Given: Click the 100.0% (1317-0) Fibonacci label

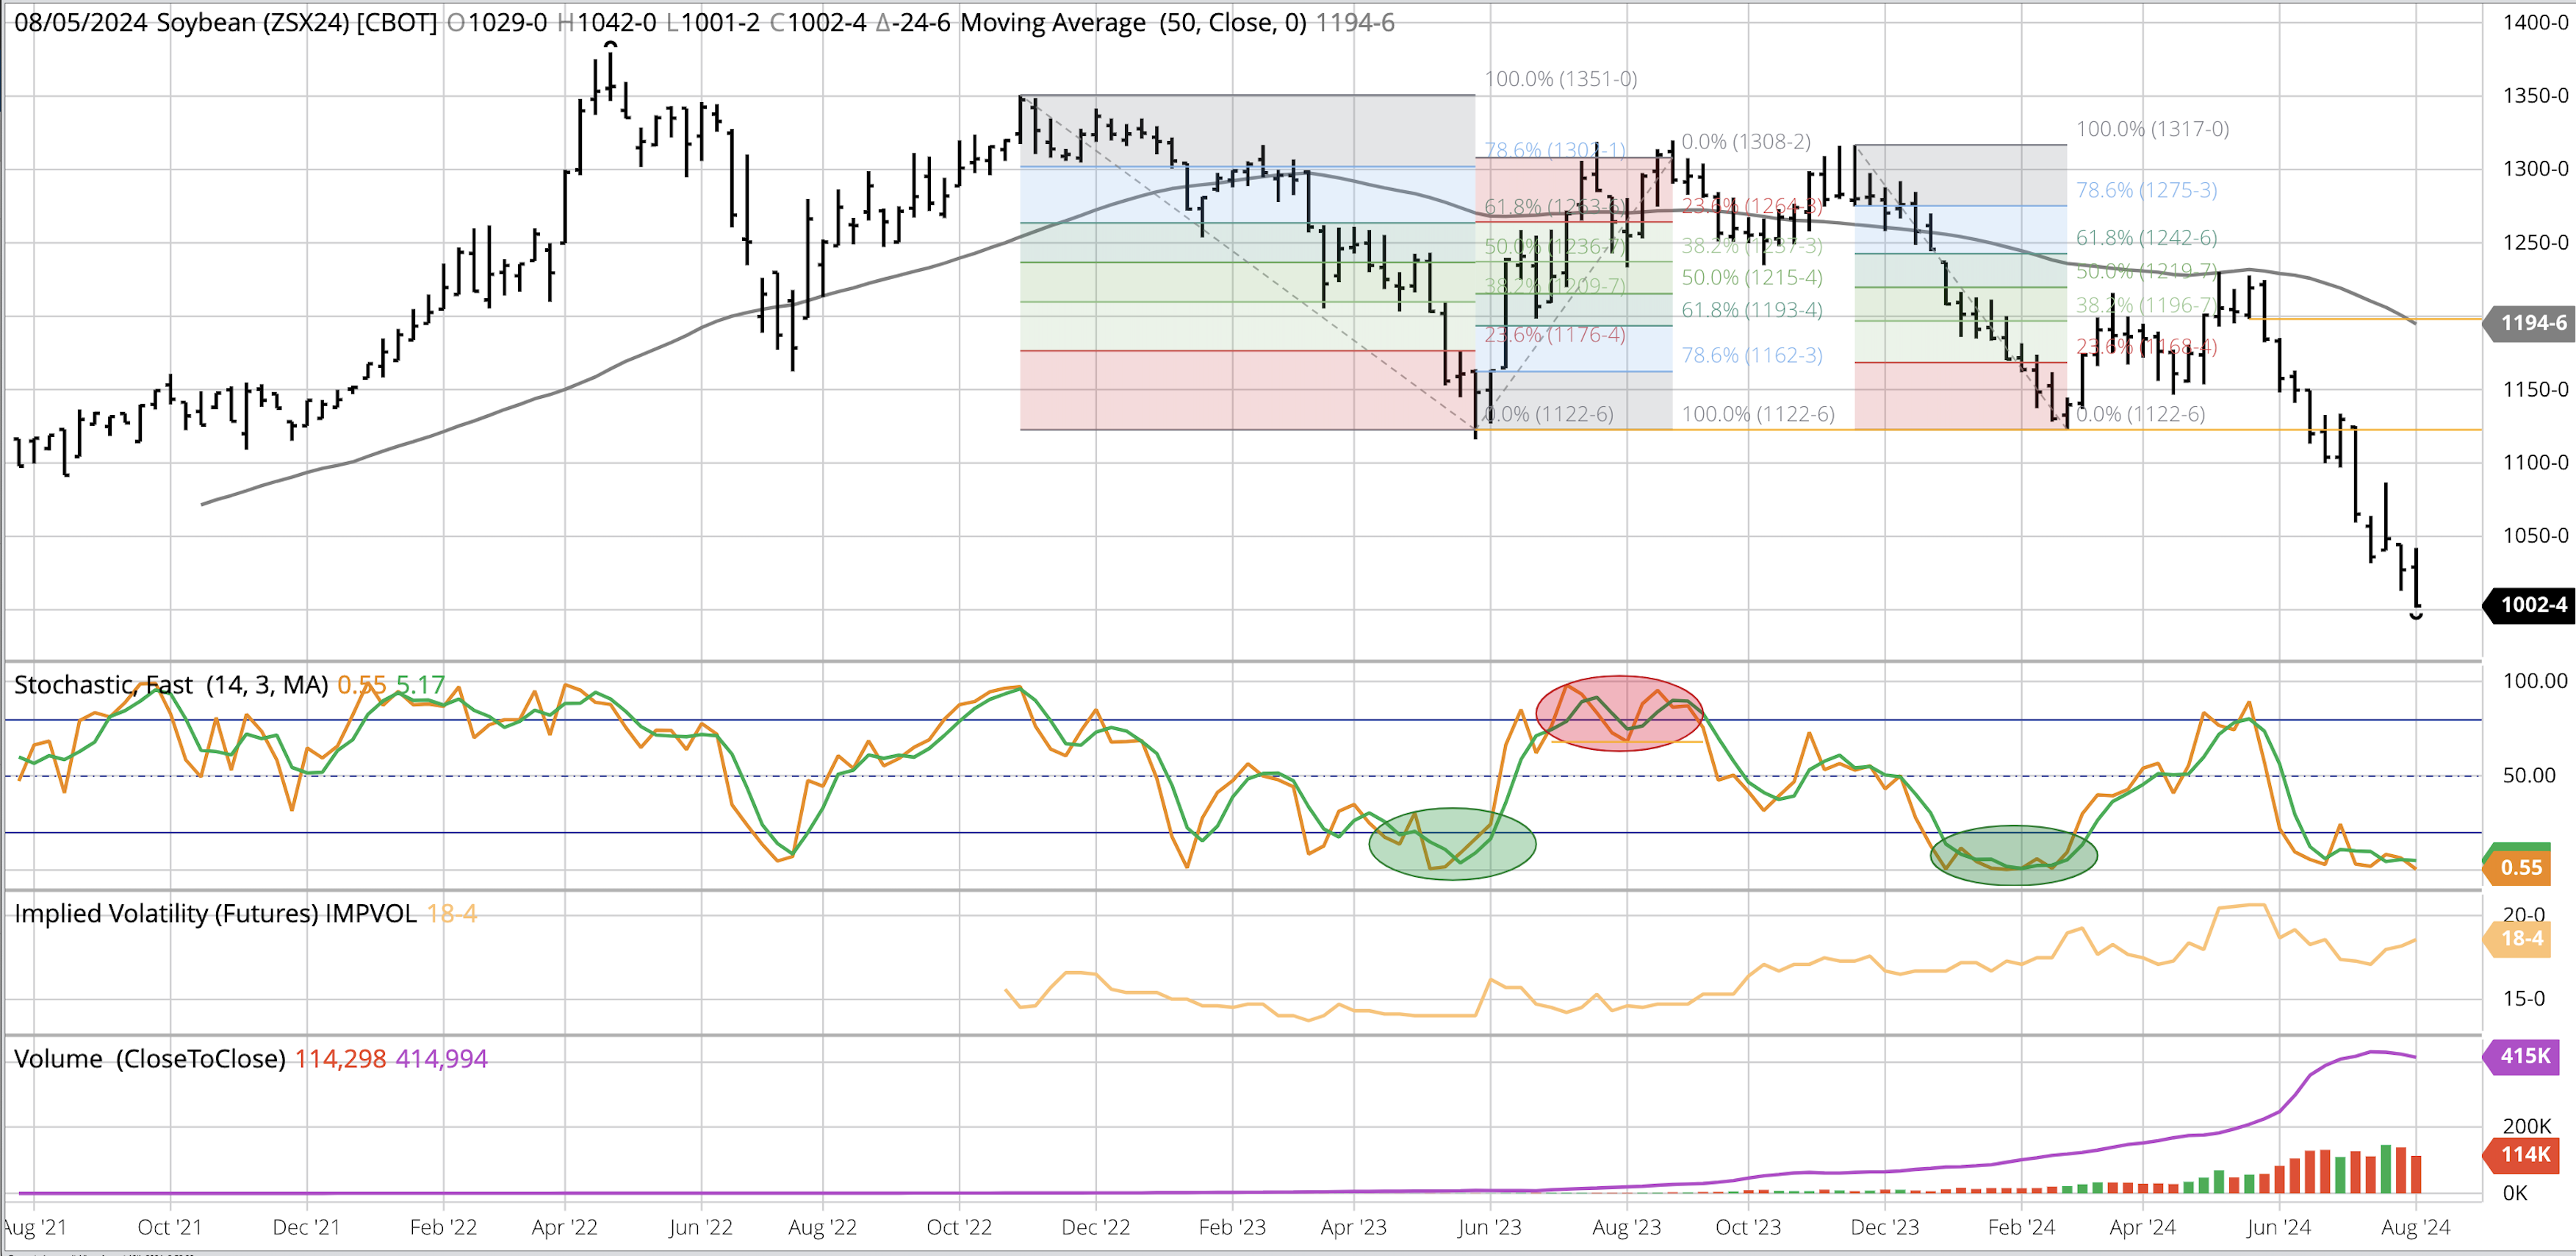Looking at the screenshot, I should (x=2152, y=129).
